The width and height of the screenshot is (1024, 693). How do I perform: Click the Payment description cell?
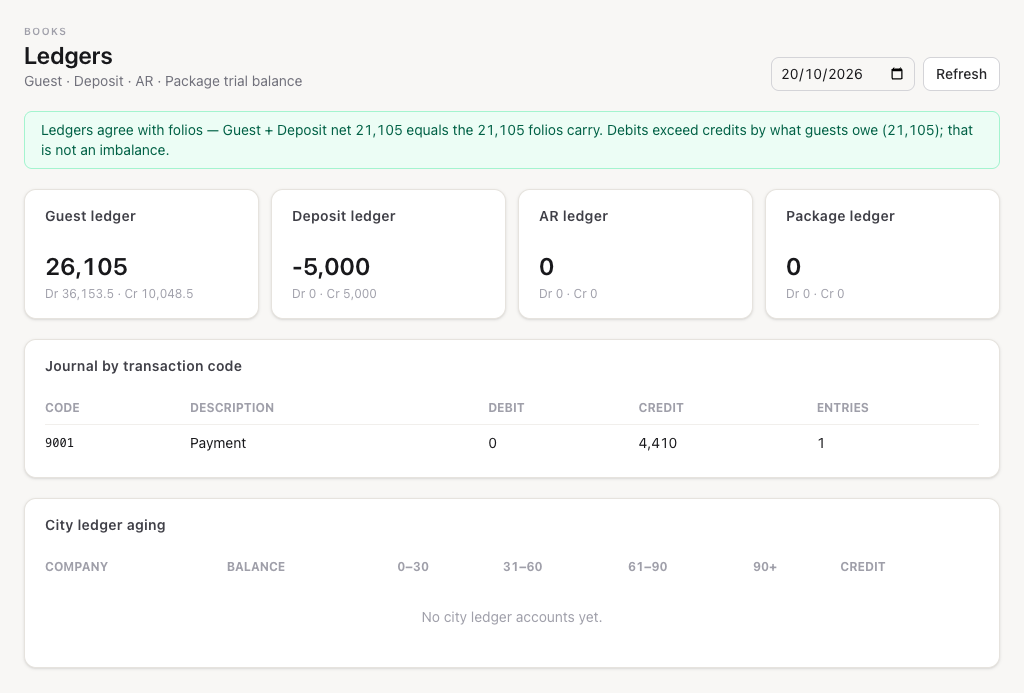point(218,443)
